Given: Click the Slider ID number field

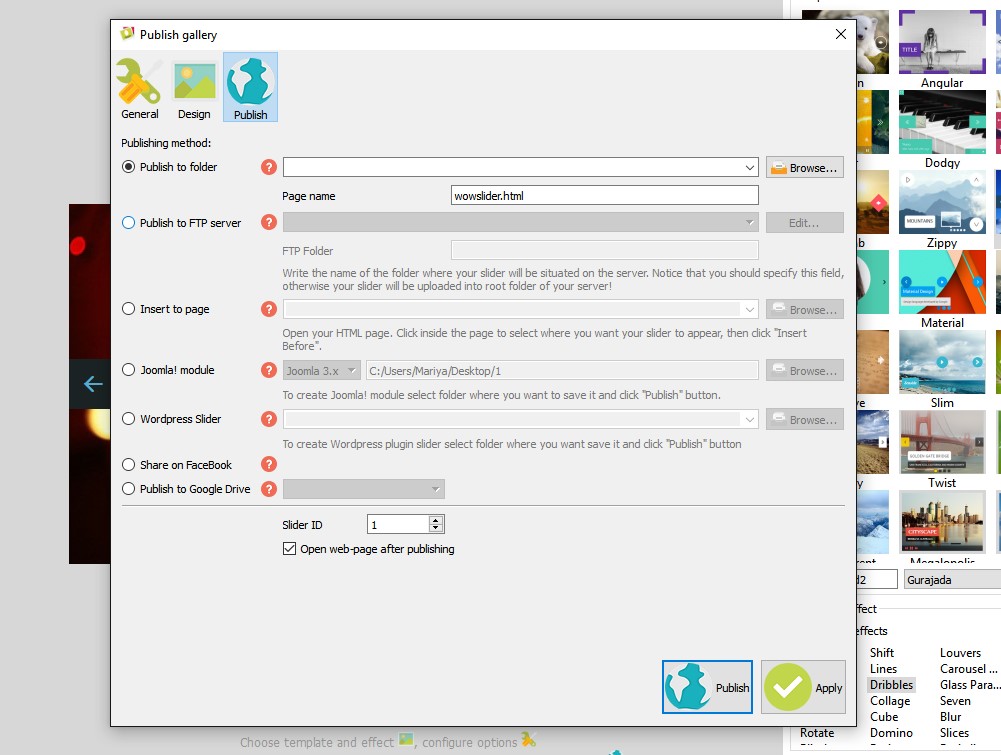Looking at the screenshot, I should pyautogui.click(x=398, y=525).
